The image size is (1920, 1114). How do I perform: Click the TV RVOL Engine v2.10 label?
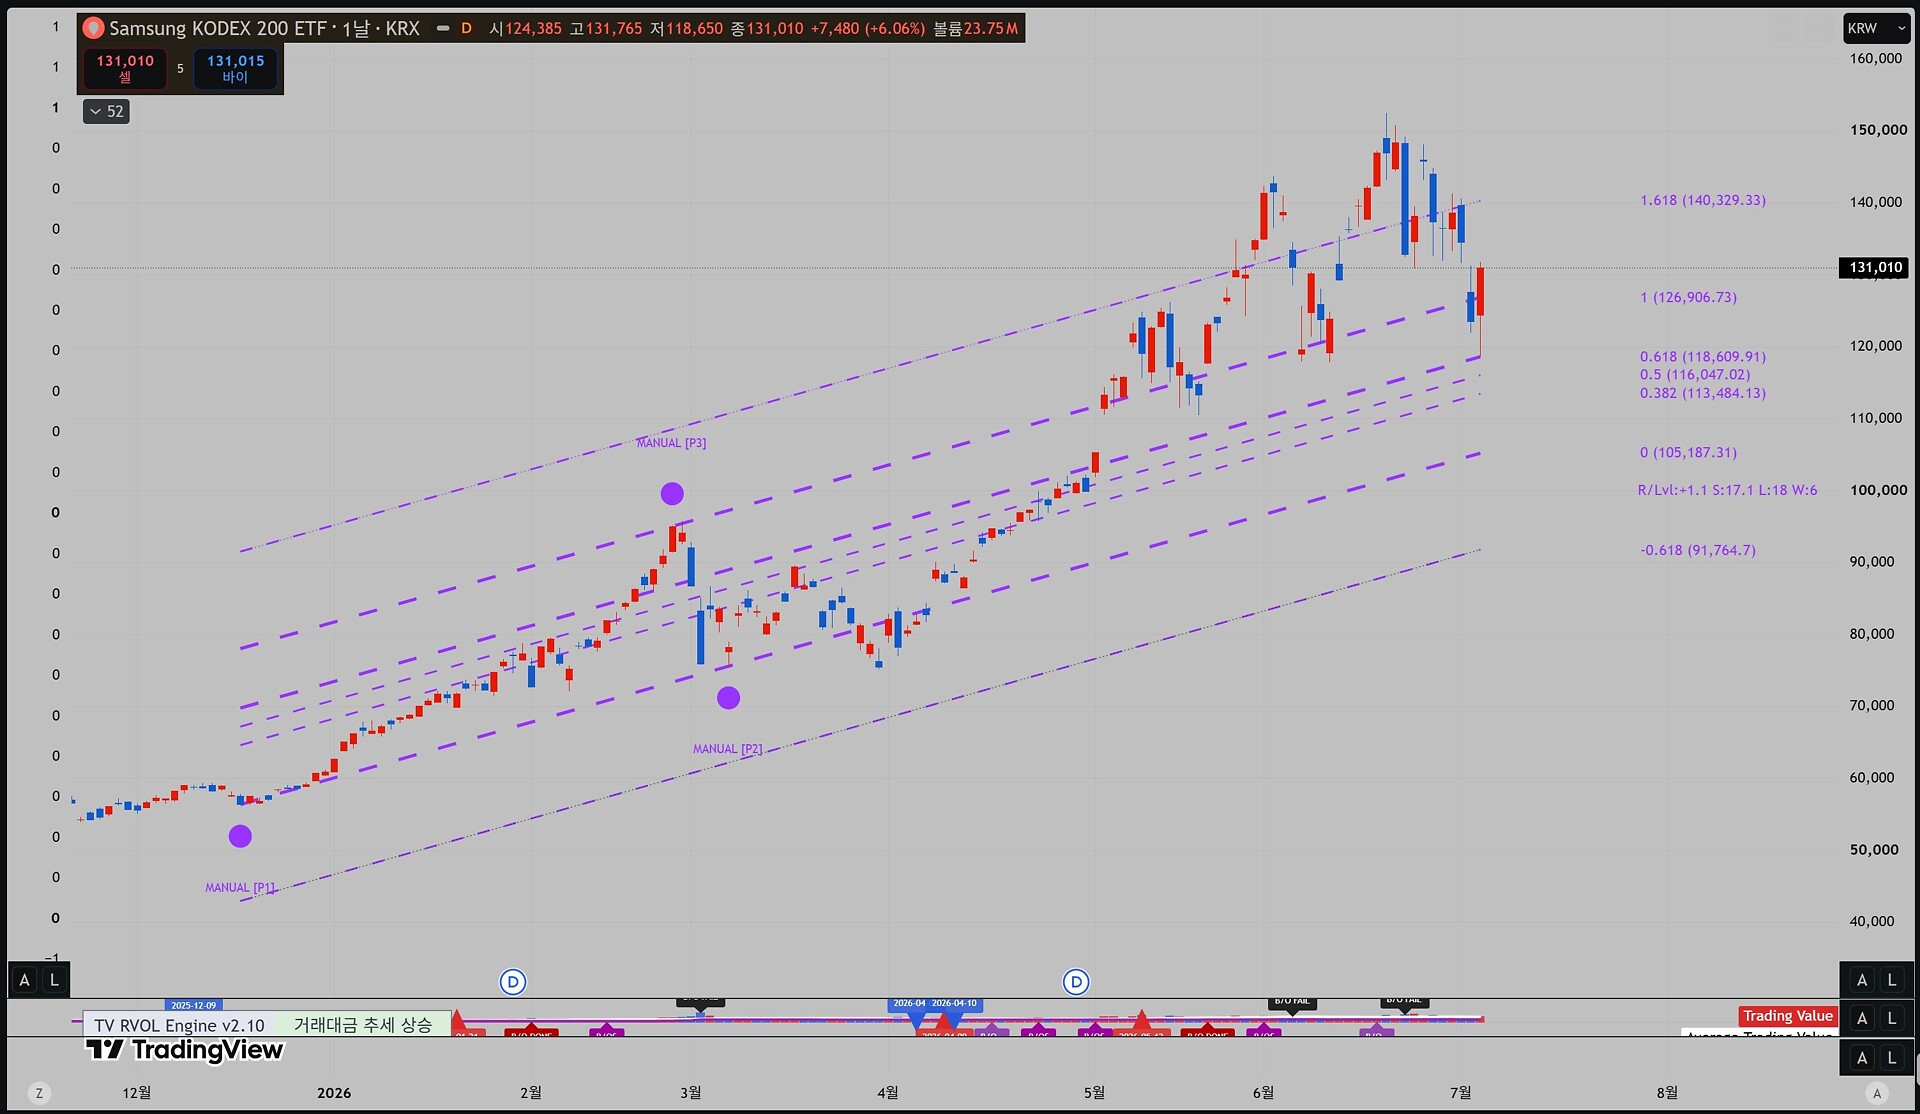(x=179, y=1025)
